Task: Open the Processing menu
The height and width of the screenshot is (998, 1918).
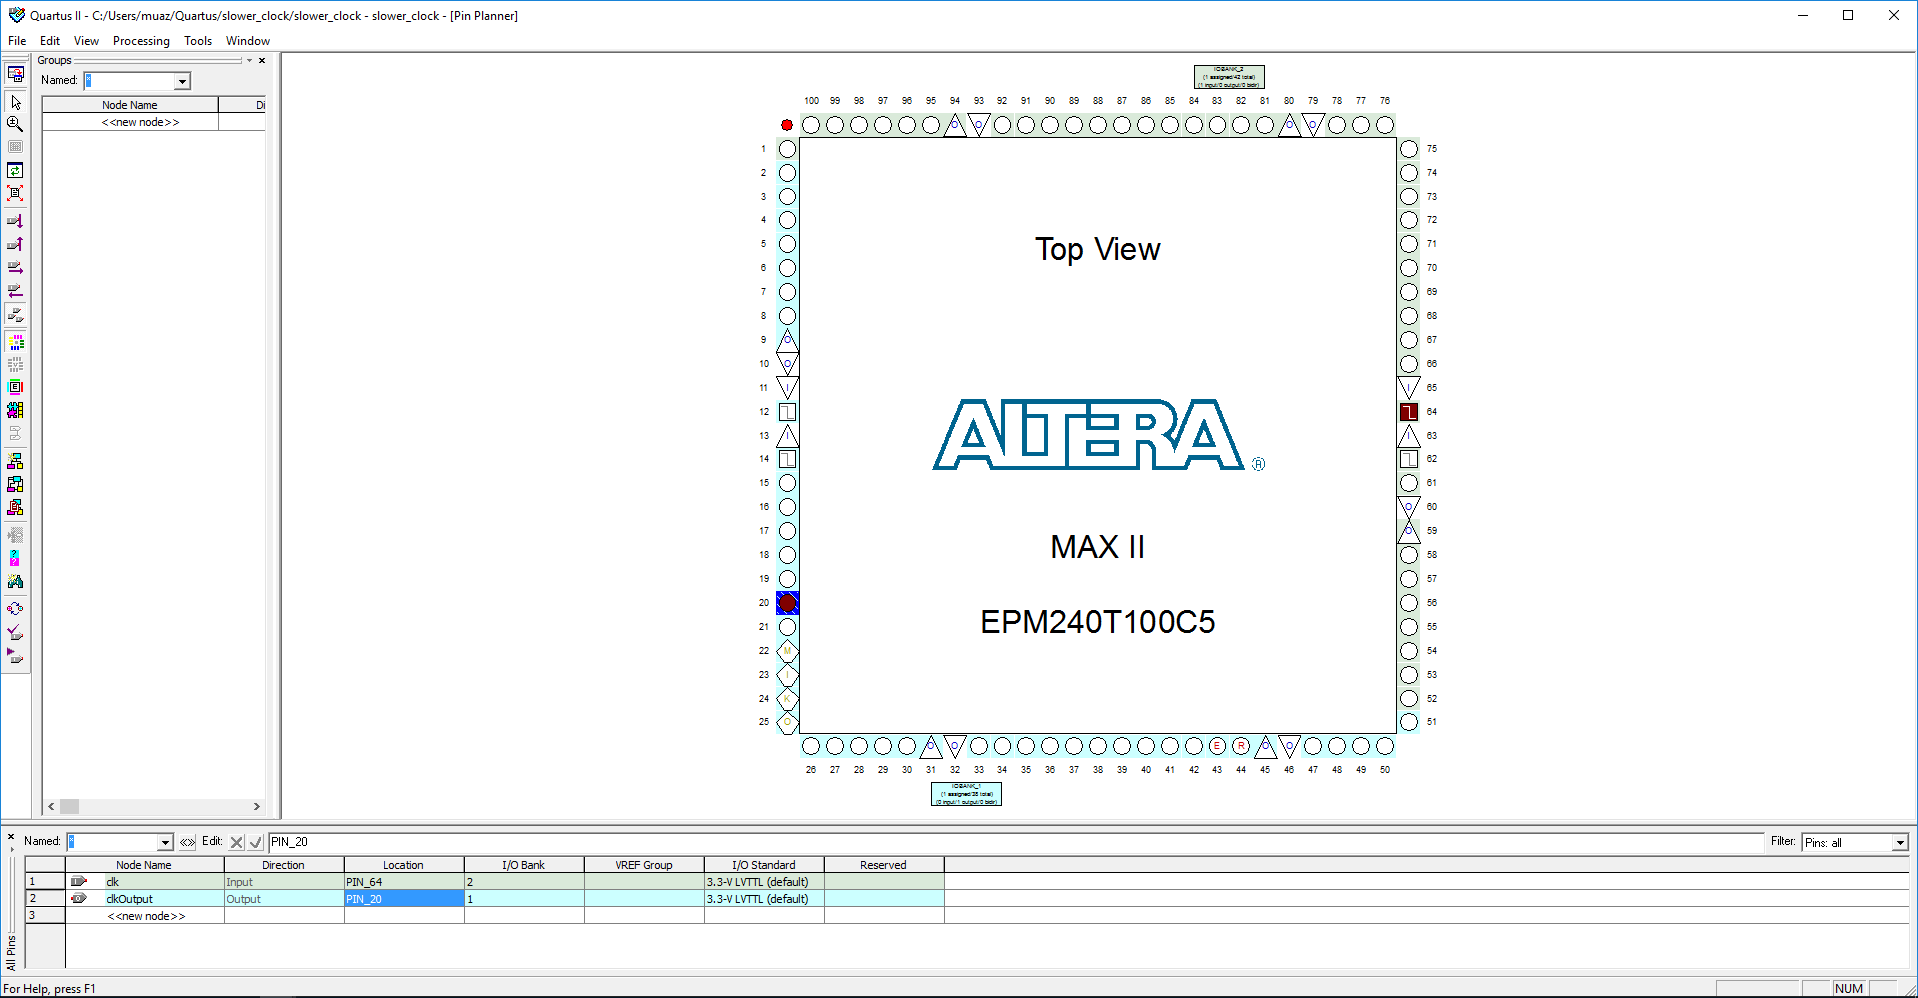Action: tap(141, 41)
